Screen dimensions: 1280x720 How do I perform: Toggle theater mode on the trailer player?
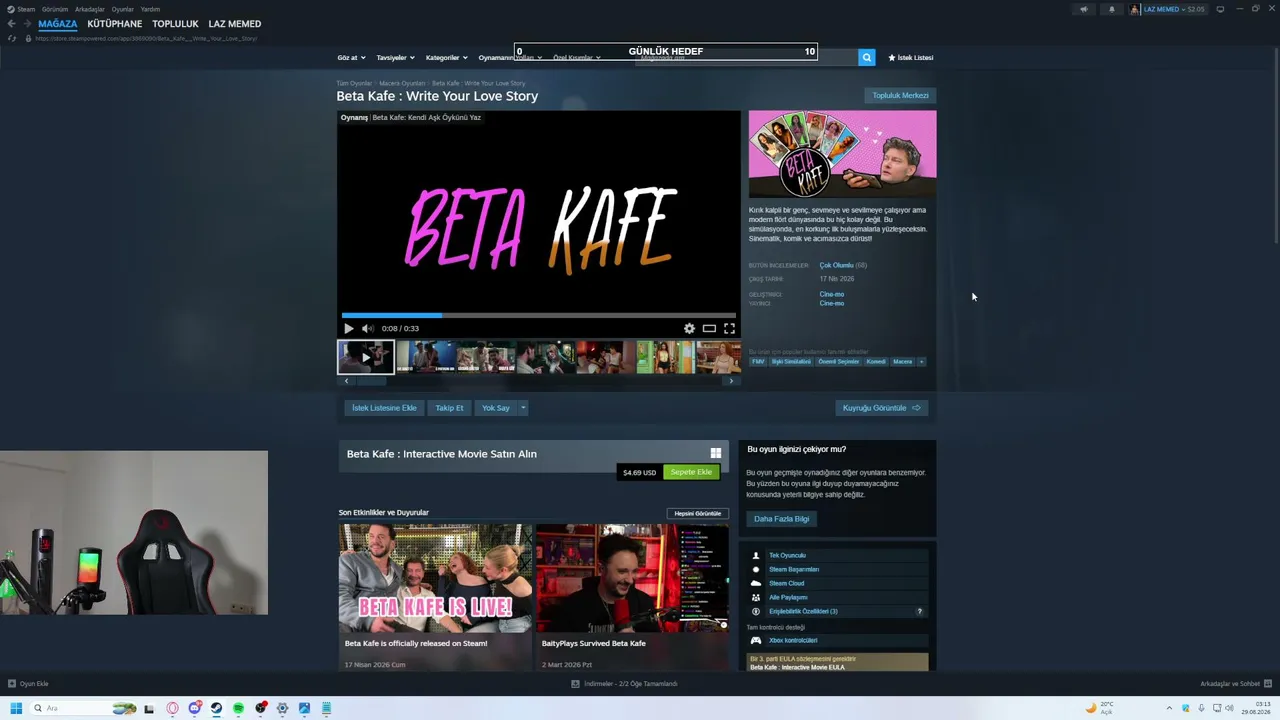click(709, 328)
